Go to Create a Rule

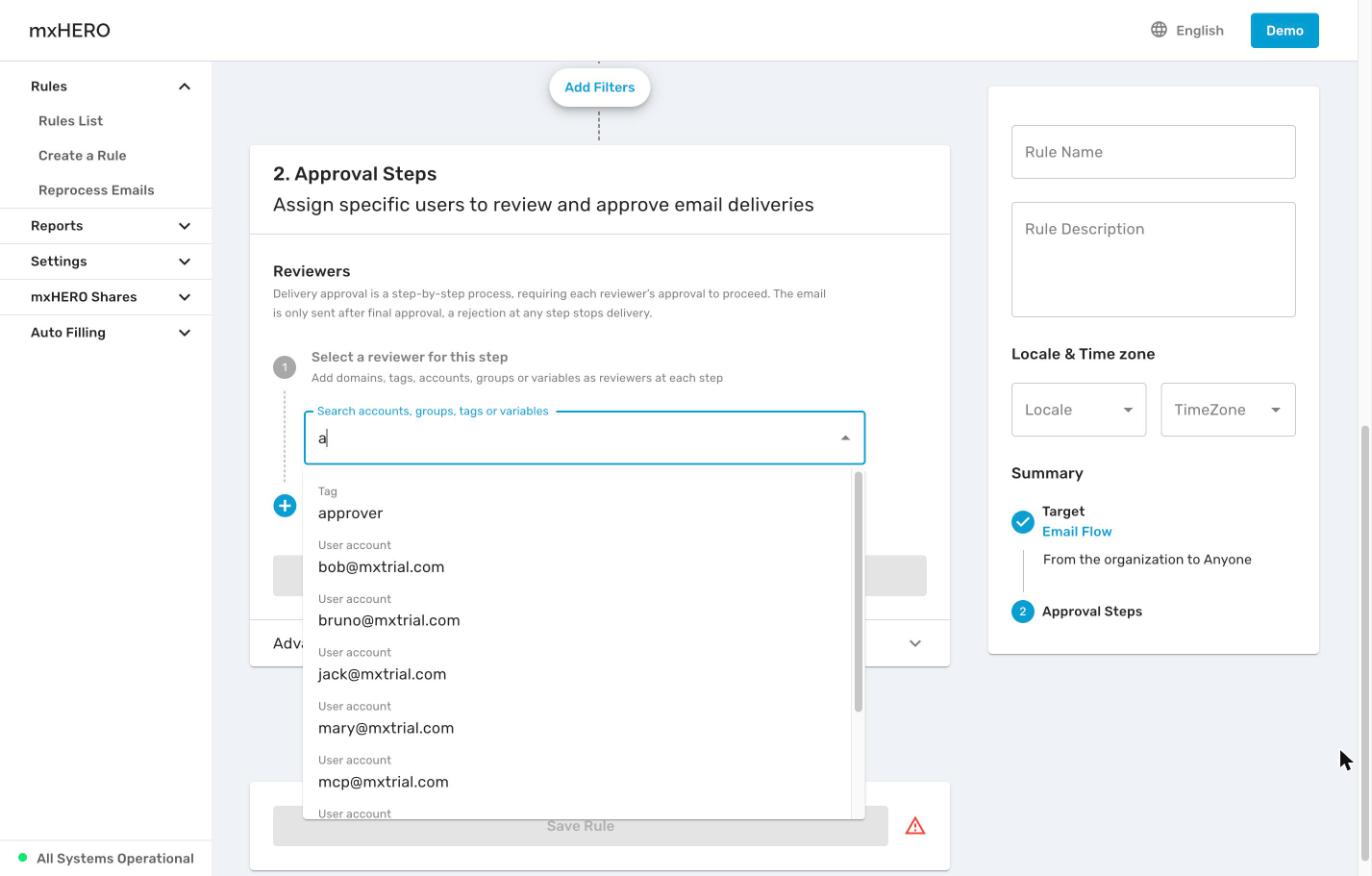82,156
